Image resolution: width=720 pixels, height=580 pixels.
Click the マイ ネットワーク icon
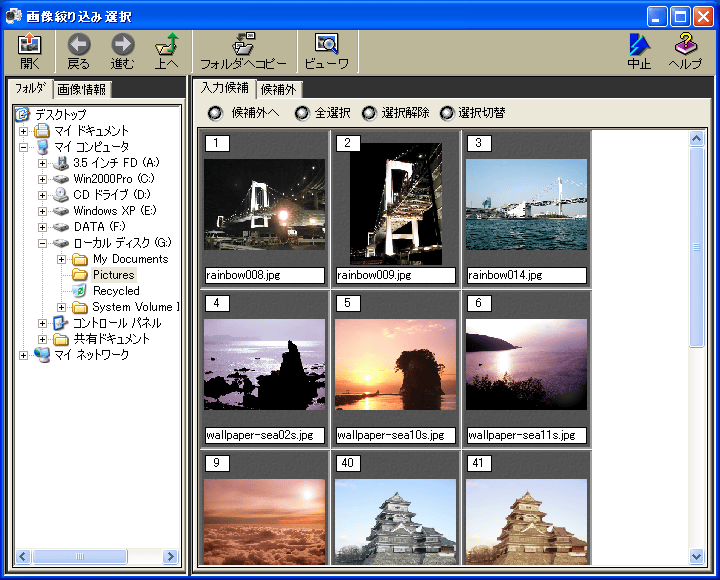[42, 355]
